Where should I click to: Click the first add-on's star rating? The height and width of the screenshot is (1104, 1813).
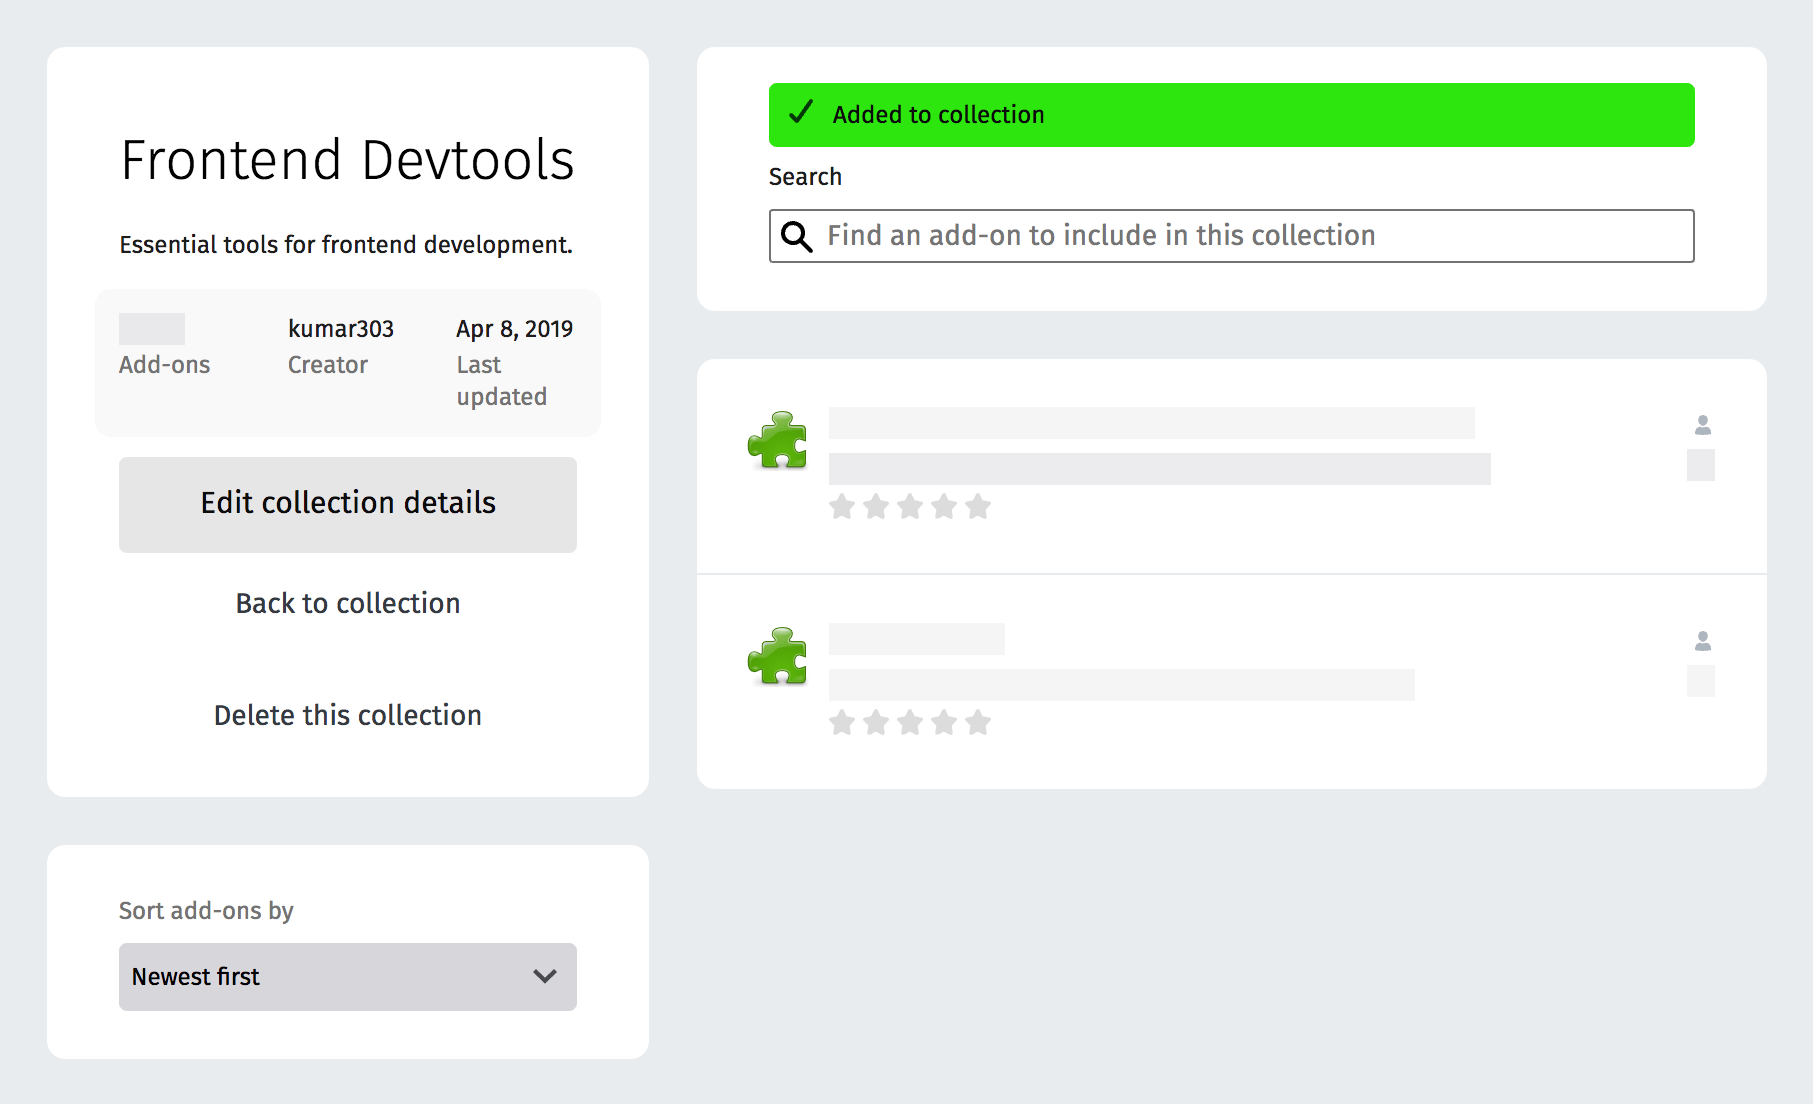click(x=909, y=507)
